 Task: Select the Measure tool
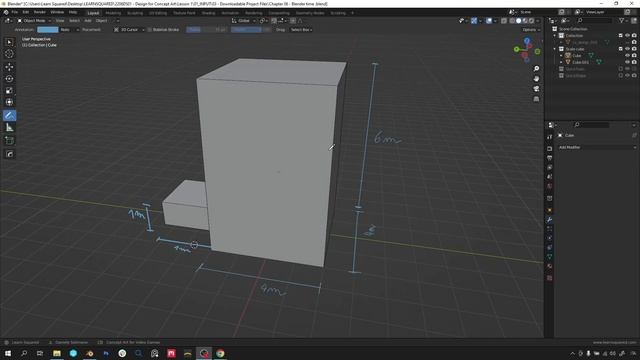[9, 128]
